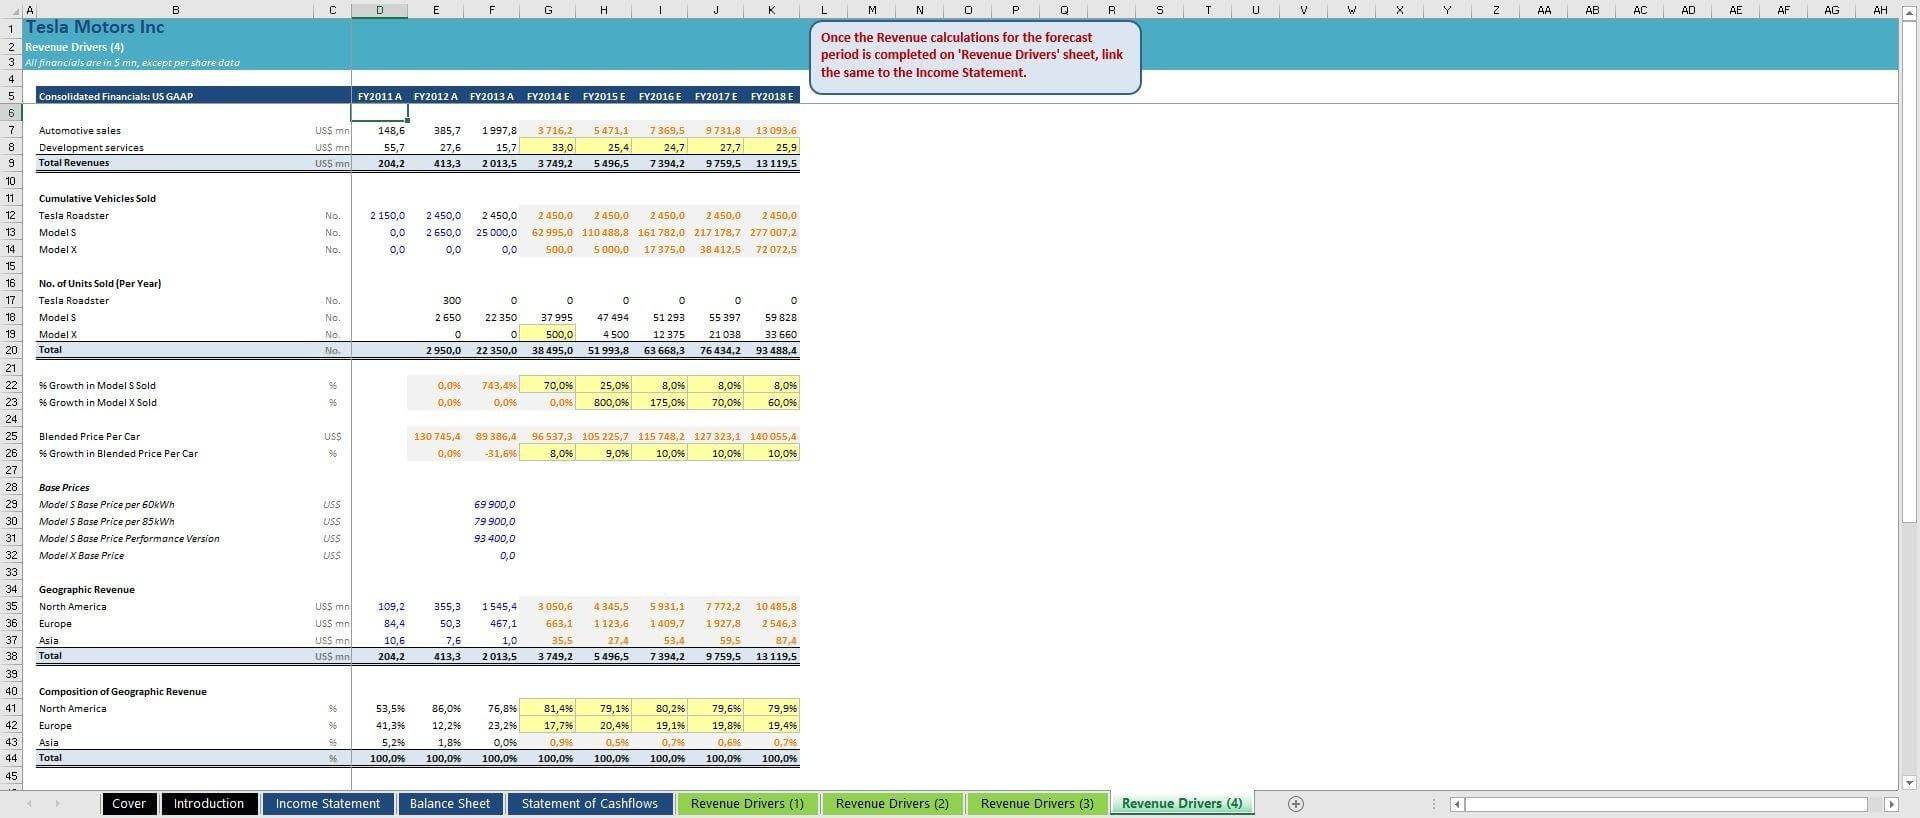
Task: Select the cell showing 53,5%
Action: pyautogui.click(x=380, y=708)
